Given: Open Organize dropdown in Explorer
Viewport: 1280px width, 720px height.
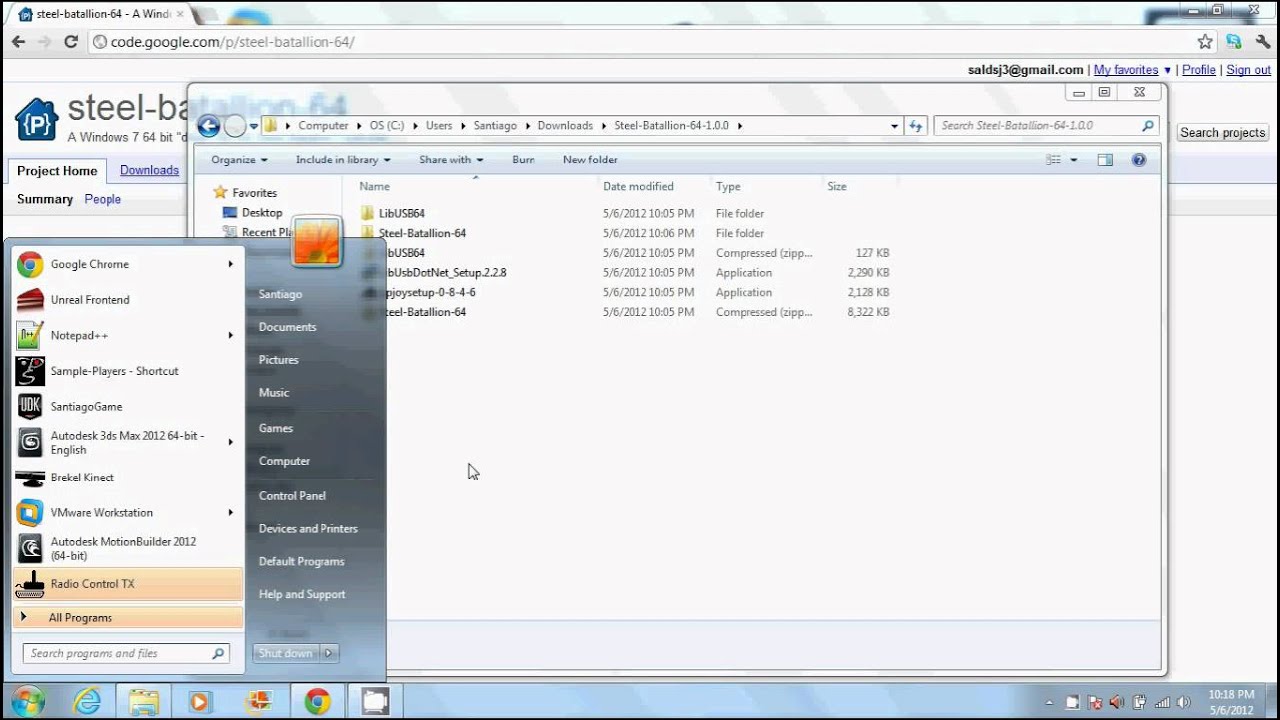Looking at the screenshot, I should point(239,160).
